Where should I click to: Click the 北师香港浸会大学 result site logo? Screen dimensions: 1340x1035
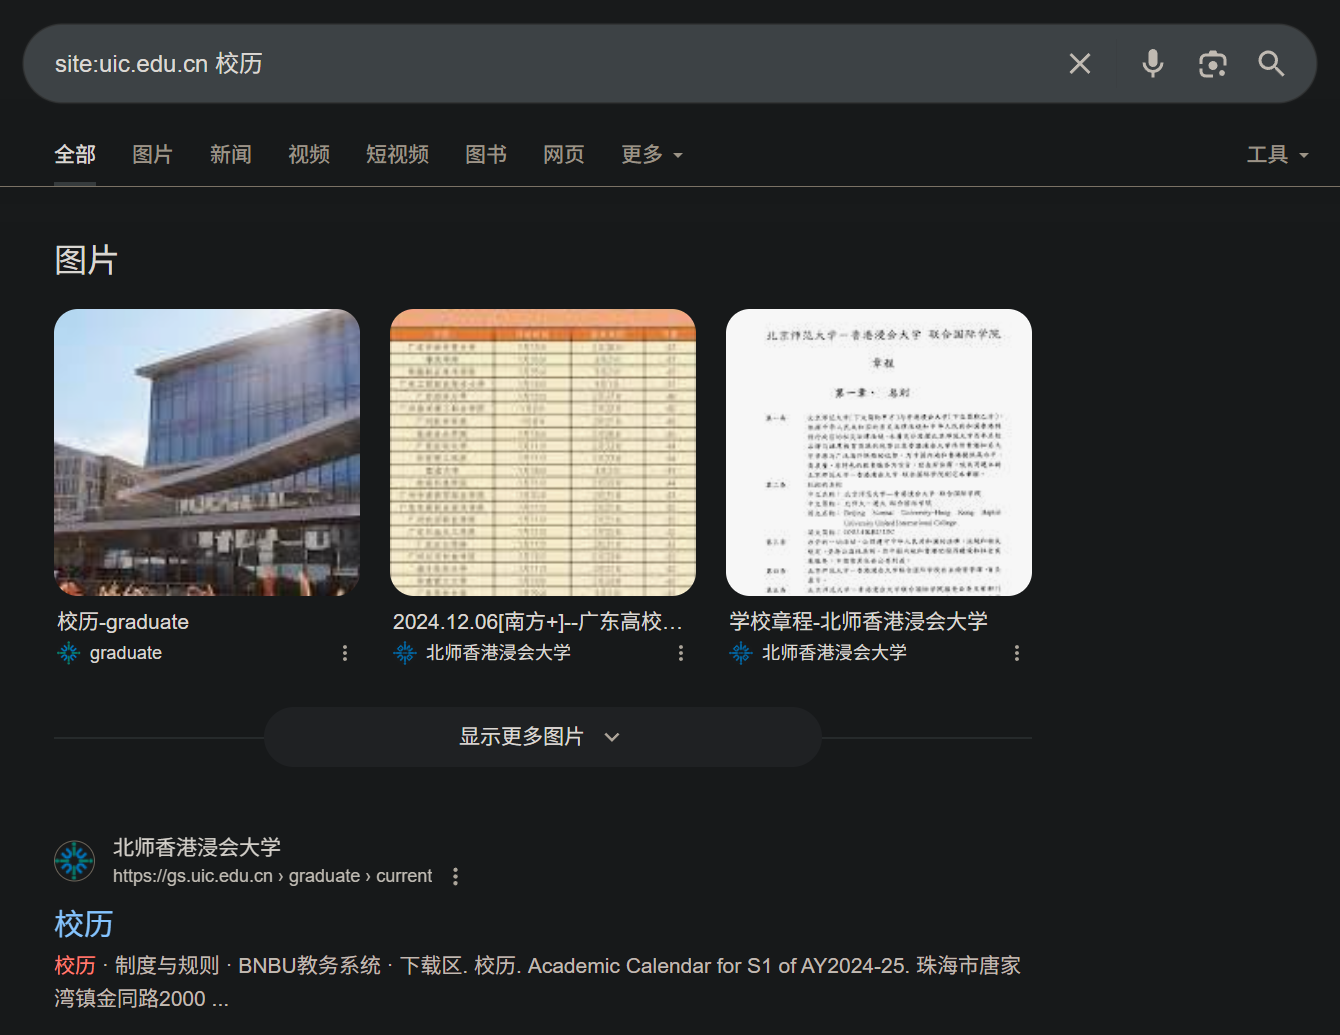74,861
